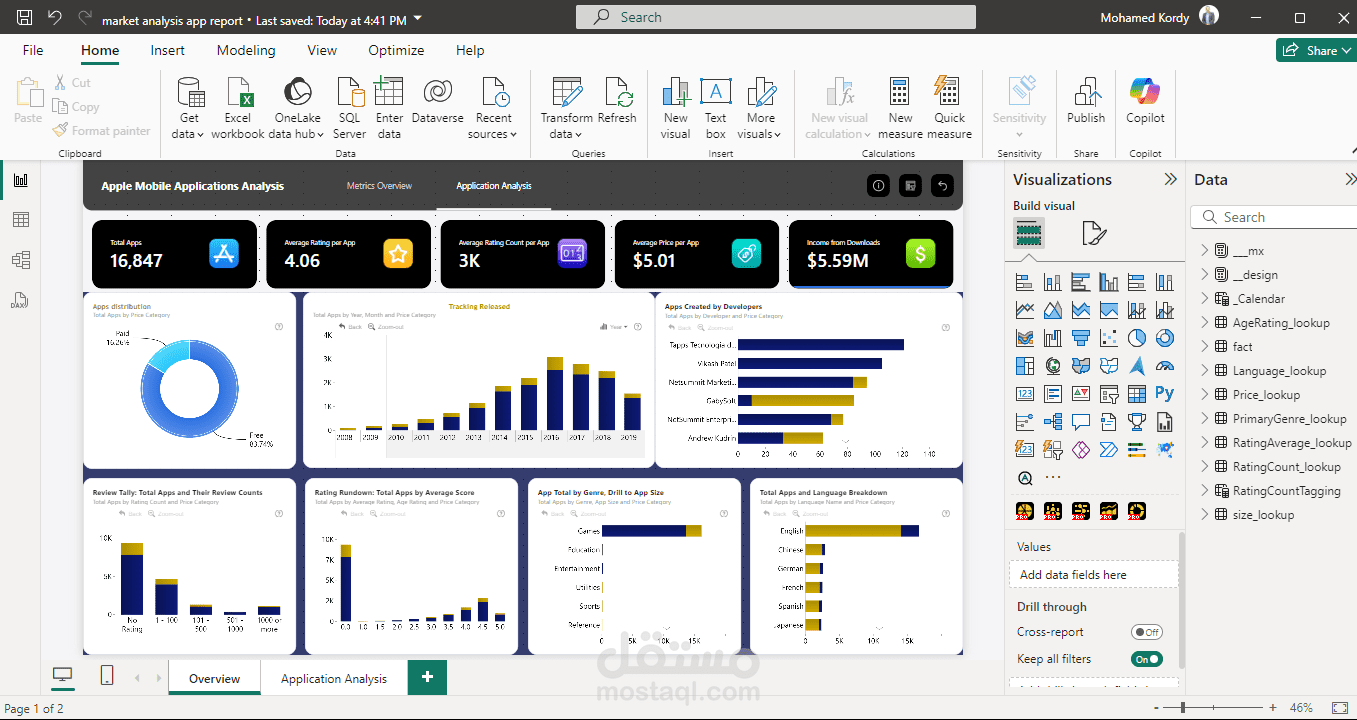The width and height of the screenshot is (1357, 720).
Task: Click the Income from Downloads card
Action: 871,254
